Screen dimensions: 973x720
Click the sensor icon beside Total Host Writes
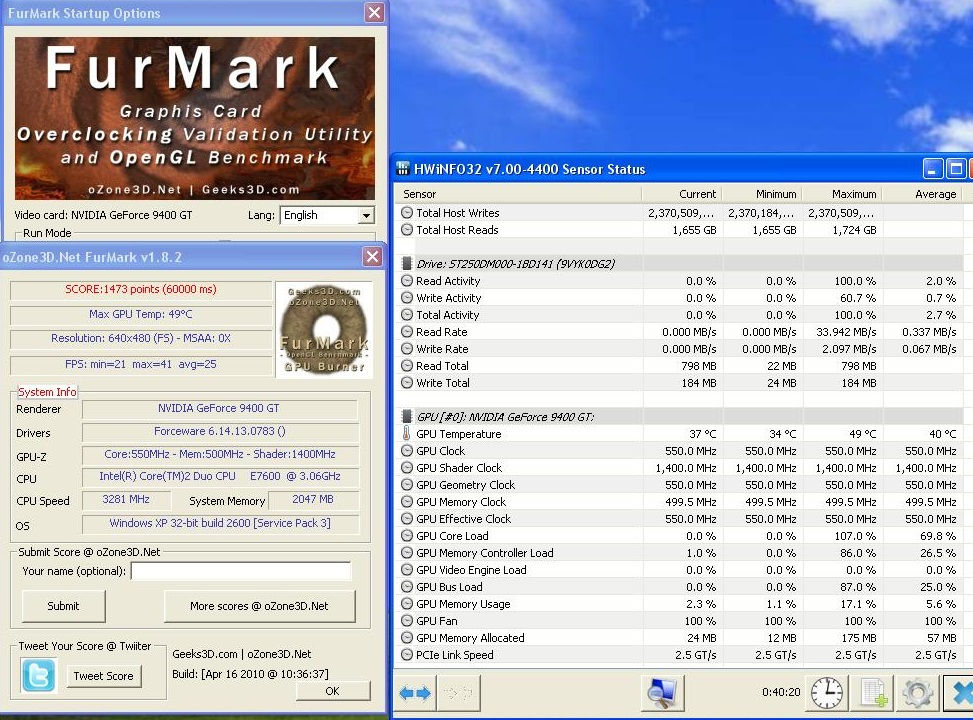[406, 212]
